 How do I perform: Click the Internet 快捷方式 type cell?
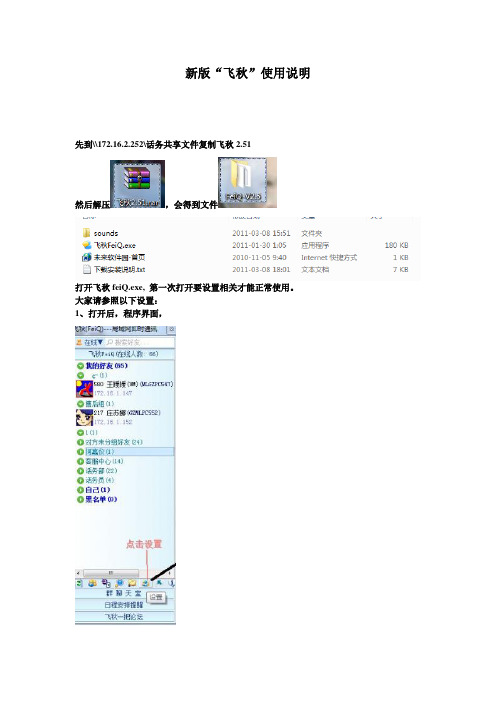point(329,257)
